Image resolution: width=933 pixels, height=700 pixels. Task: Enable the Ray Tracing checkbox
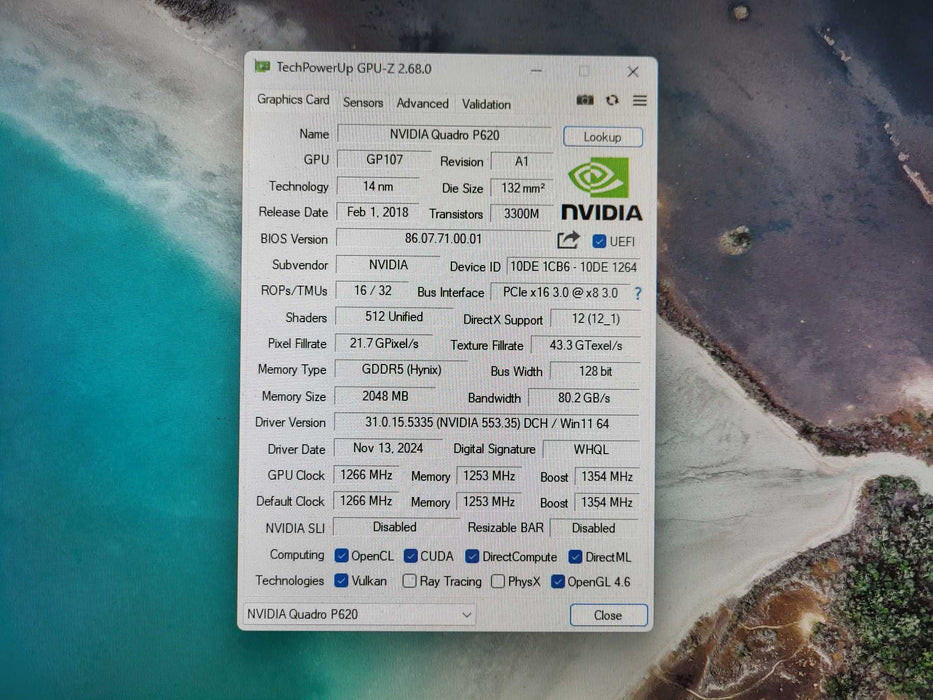click(410, 581)
